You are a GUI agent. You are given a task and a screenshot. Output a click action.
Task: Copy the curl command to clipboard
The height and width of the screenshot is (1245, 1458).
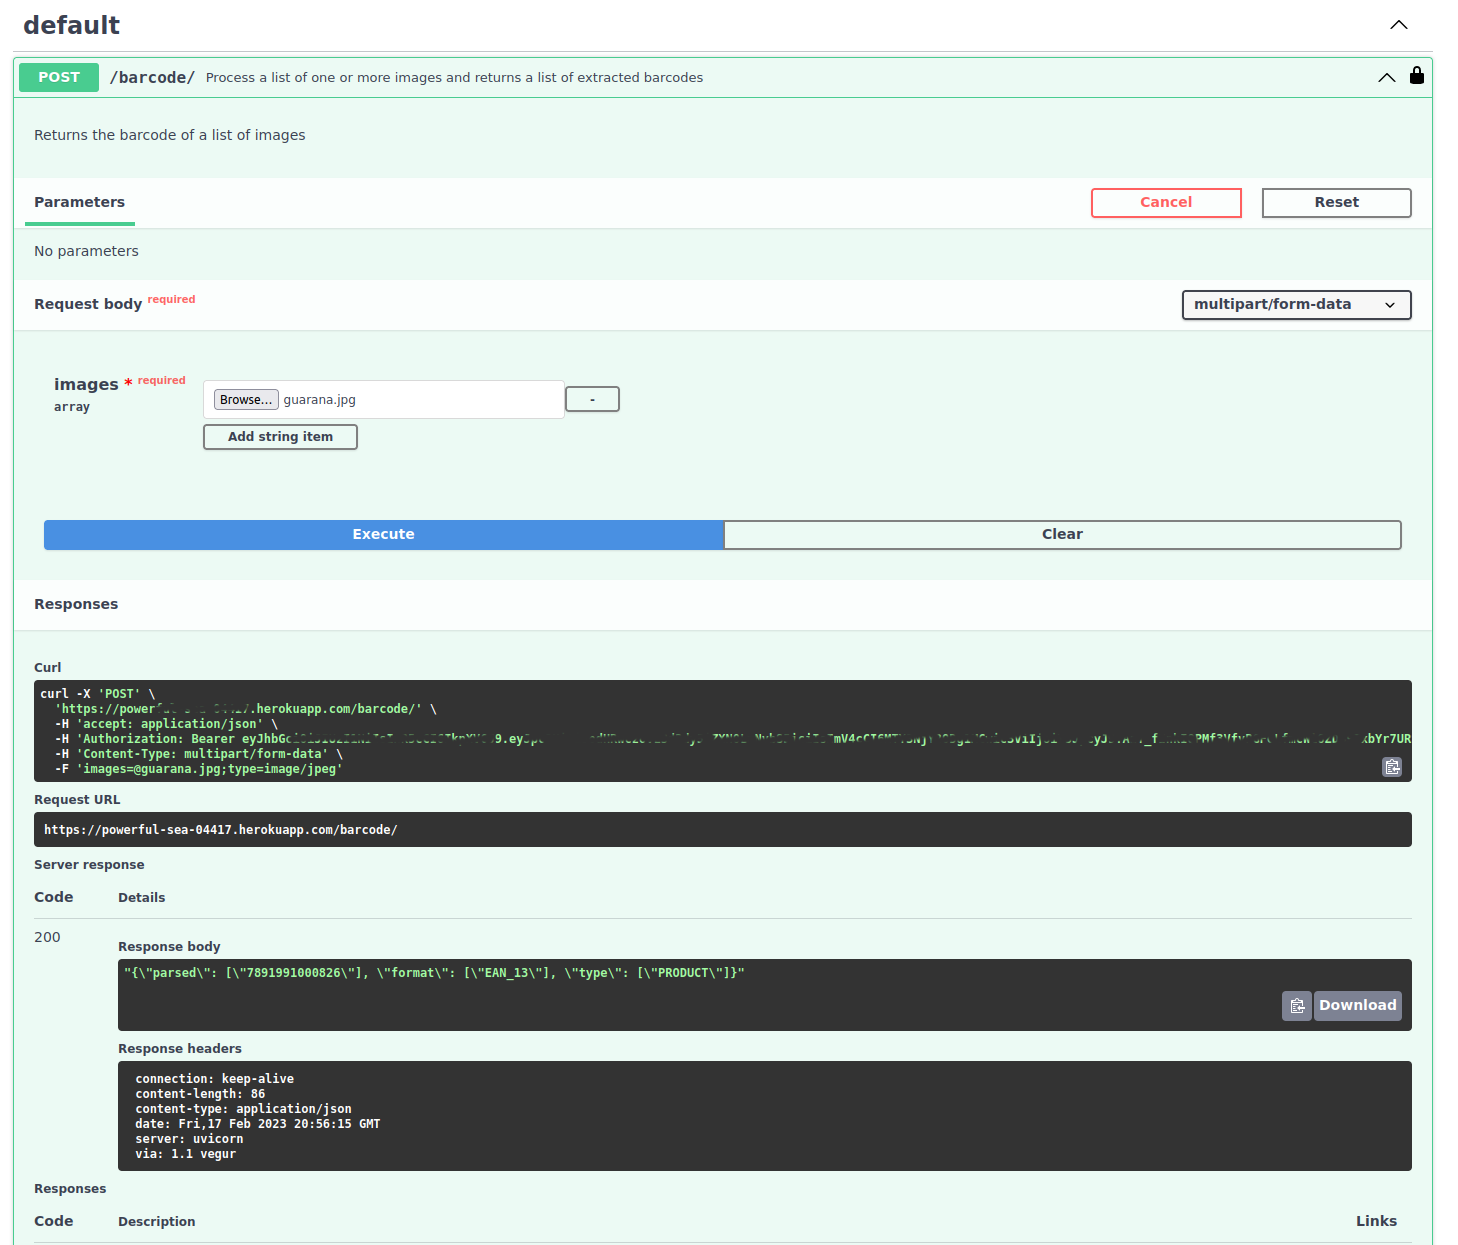(1391, 767)
